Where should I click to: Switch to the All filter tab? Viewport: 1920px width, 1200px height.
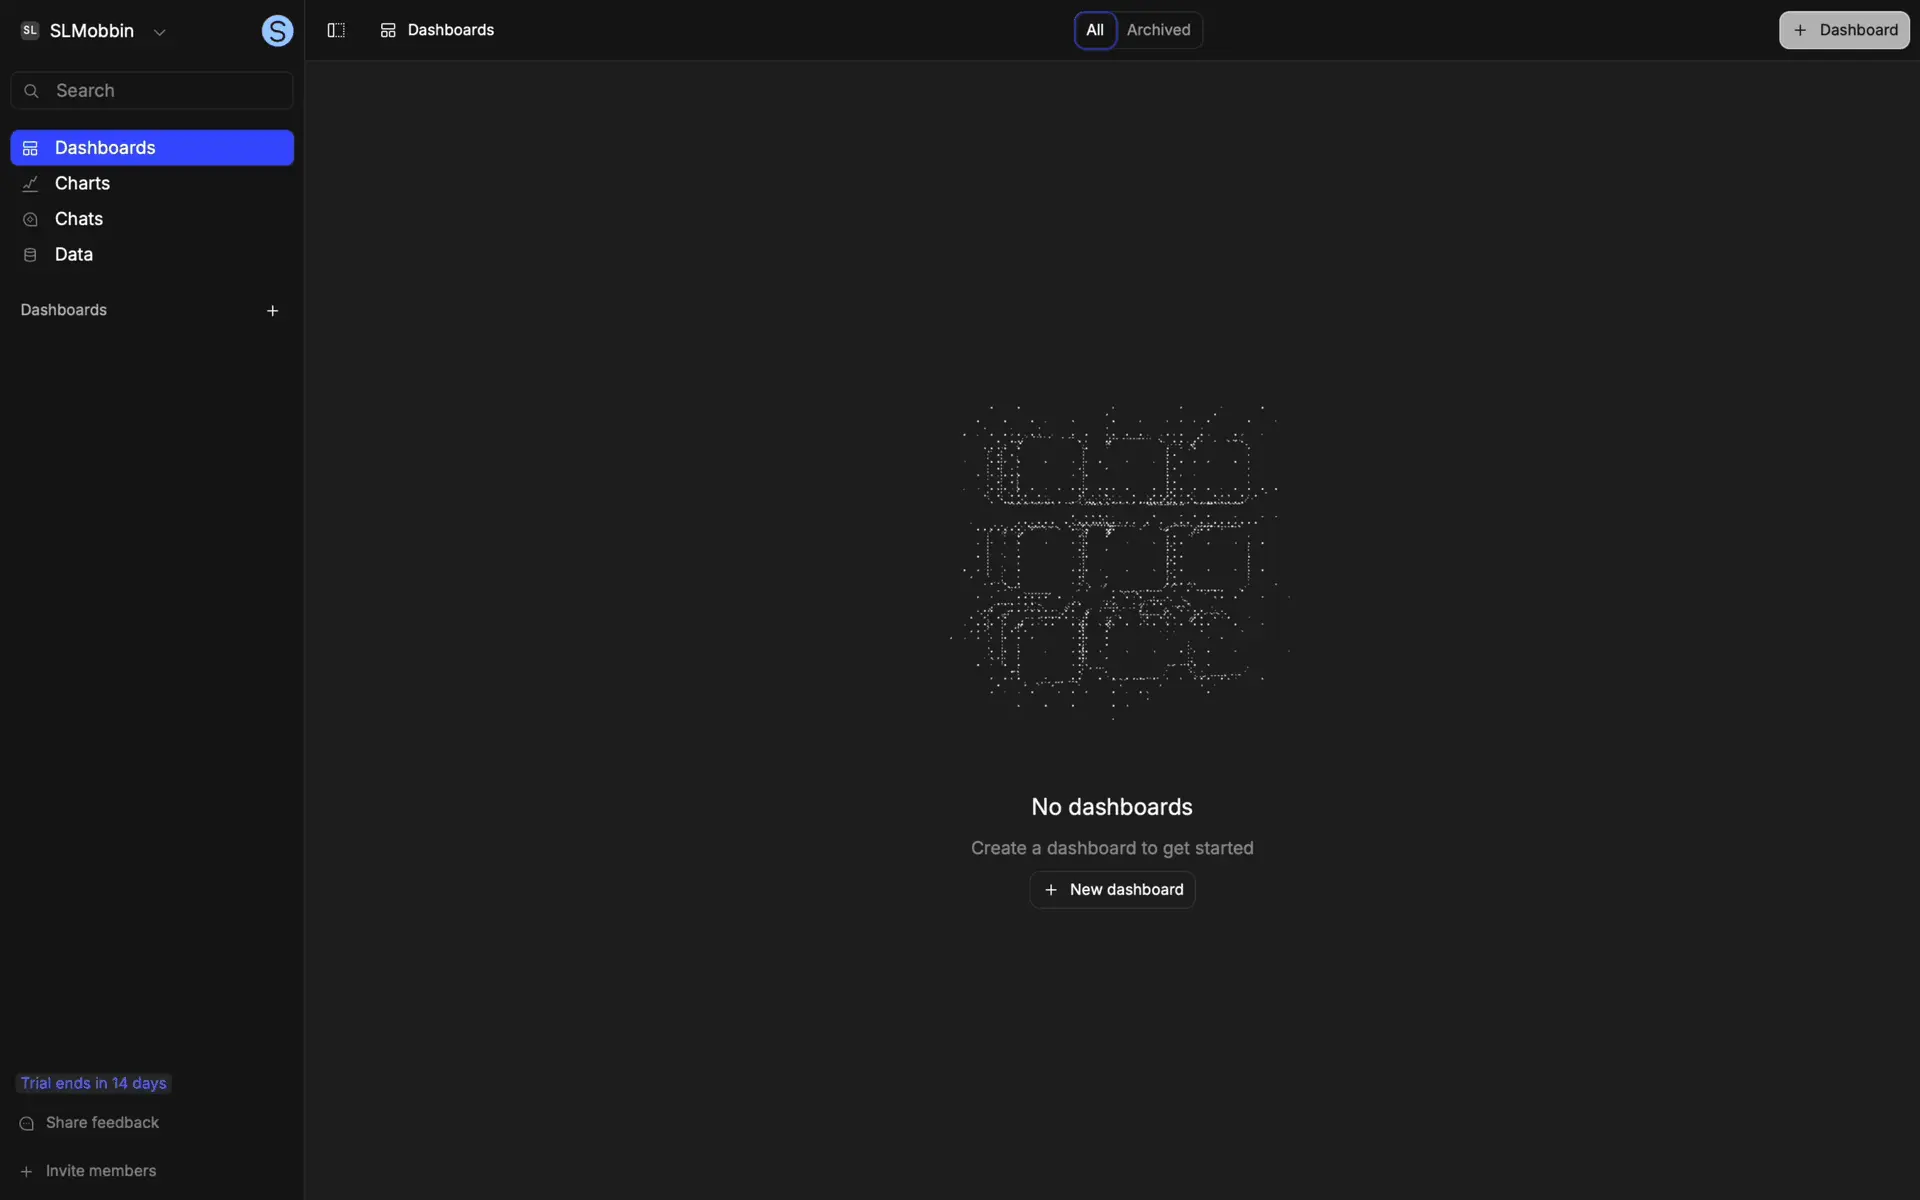click(1095, 30)
